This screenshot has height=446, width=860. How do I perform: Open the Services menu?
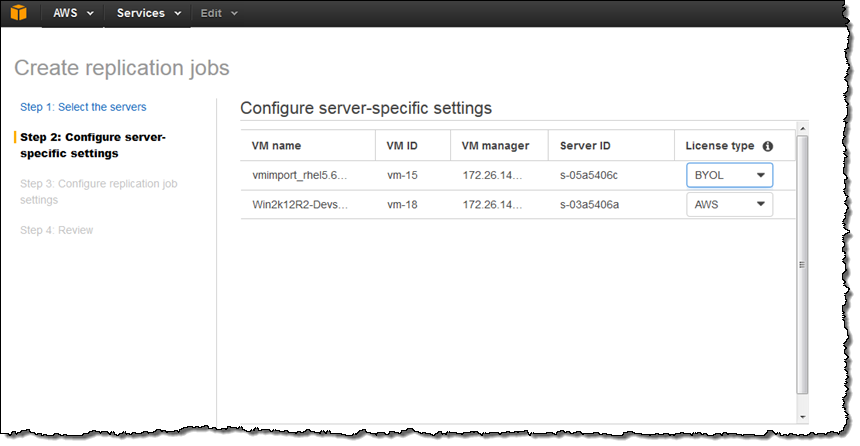pos(149,13)
